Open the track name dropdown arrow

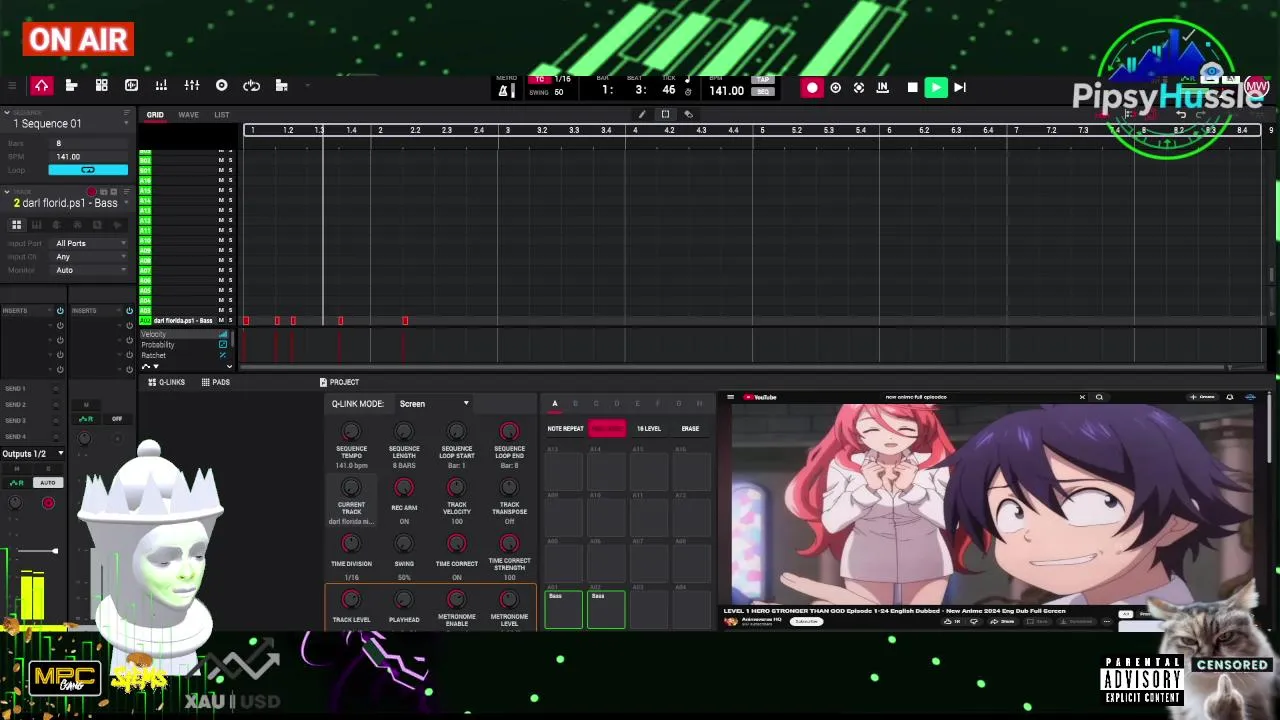[126, 203]
